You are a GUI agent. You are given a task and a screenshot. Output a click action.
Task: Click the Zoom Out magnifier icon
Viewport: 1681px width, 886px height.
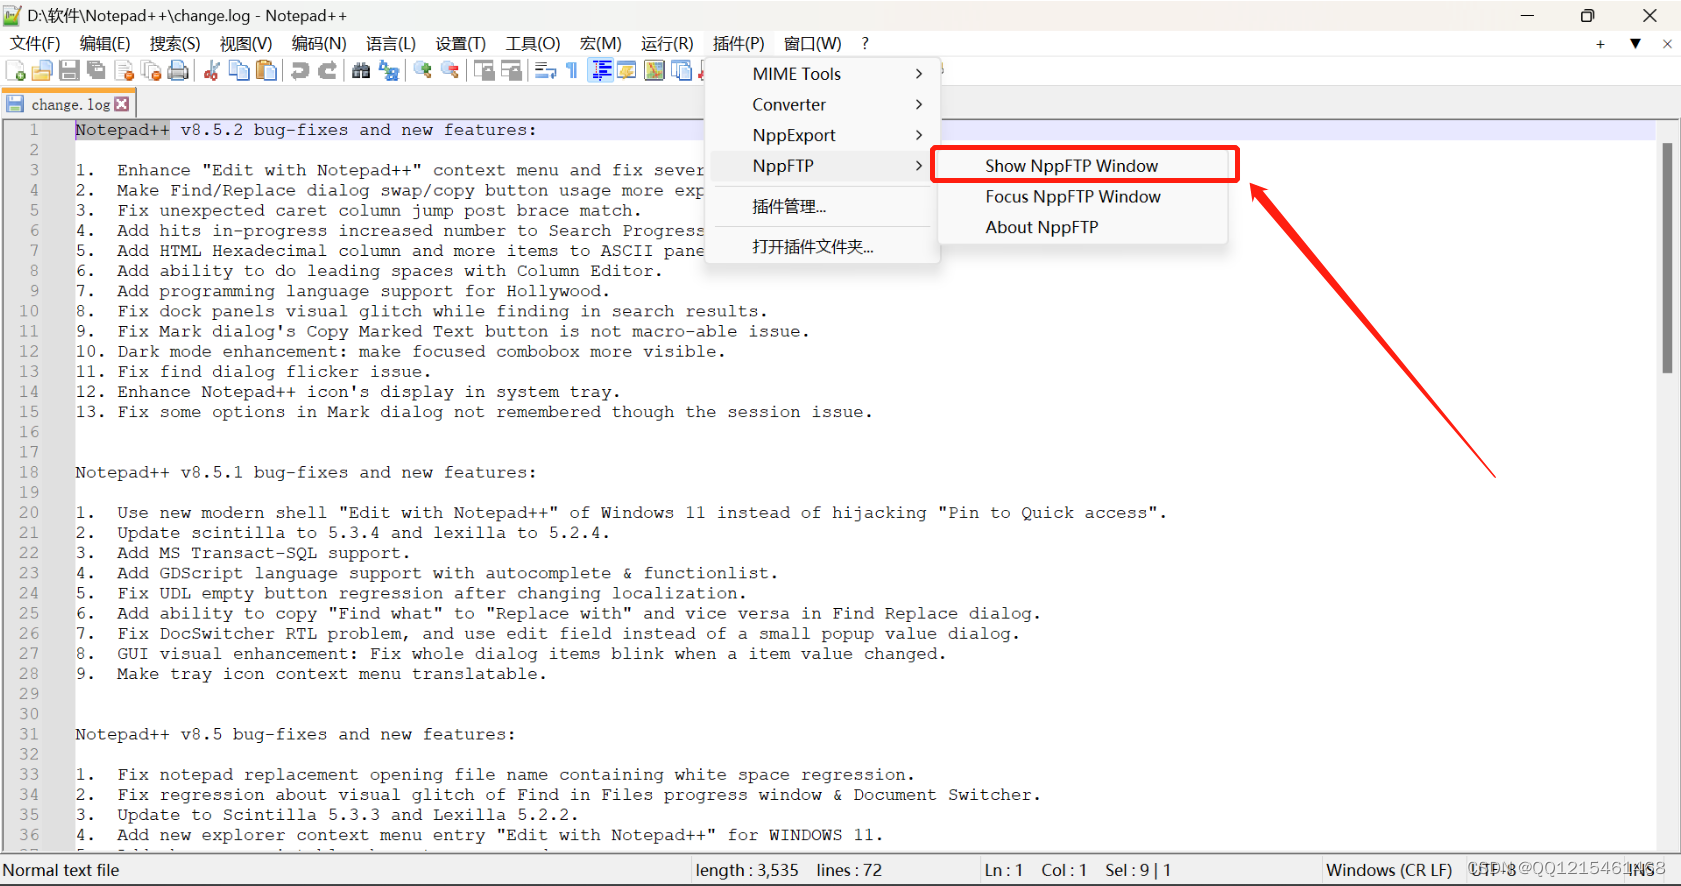pos(450,70)
